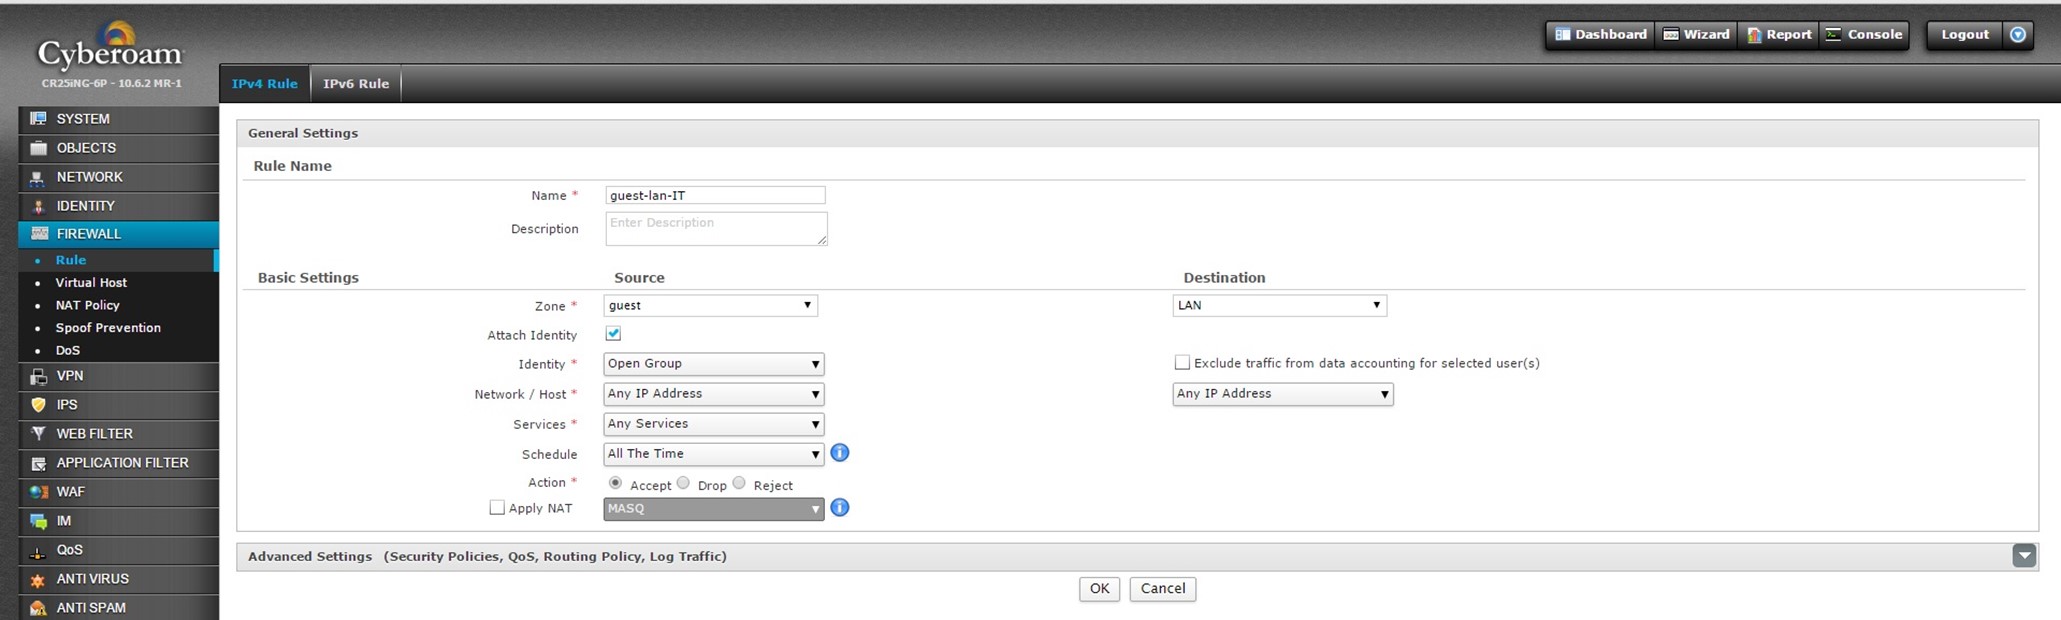Open the Schedule dropdown

click(x=714, y=454)
